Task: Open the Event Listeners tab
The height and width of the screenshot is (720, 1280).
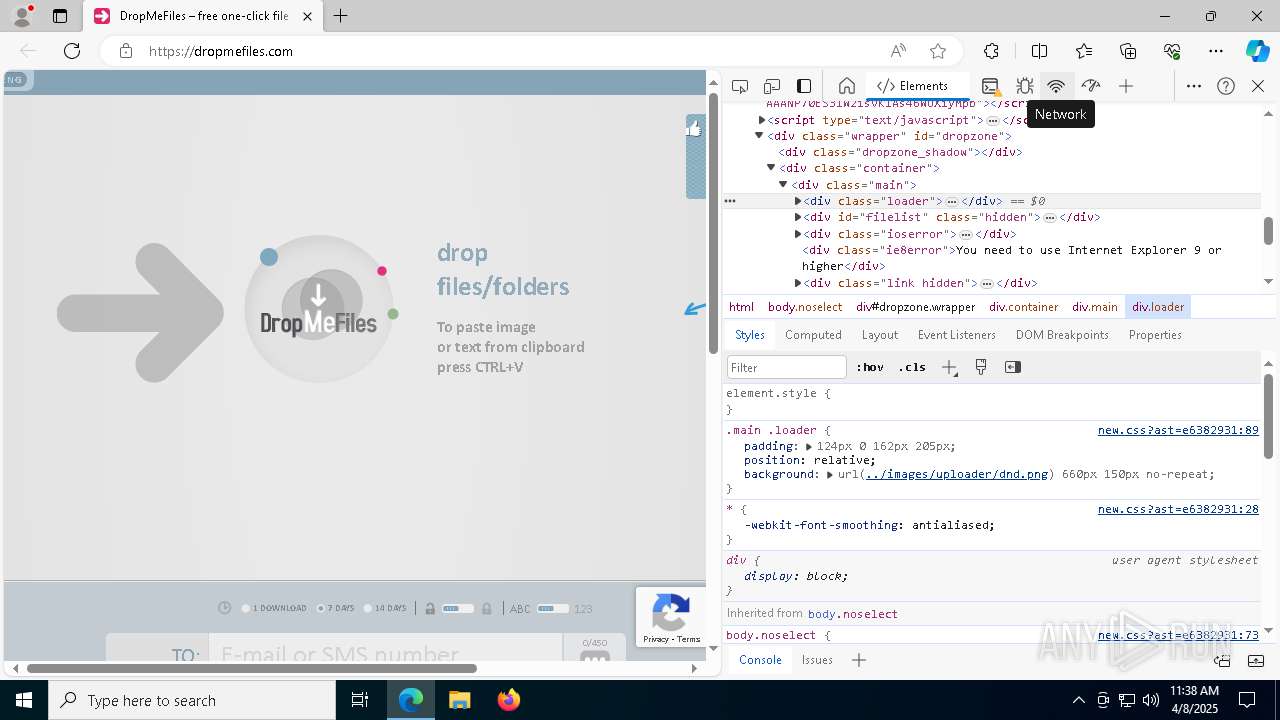Action: click(956, 335)
